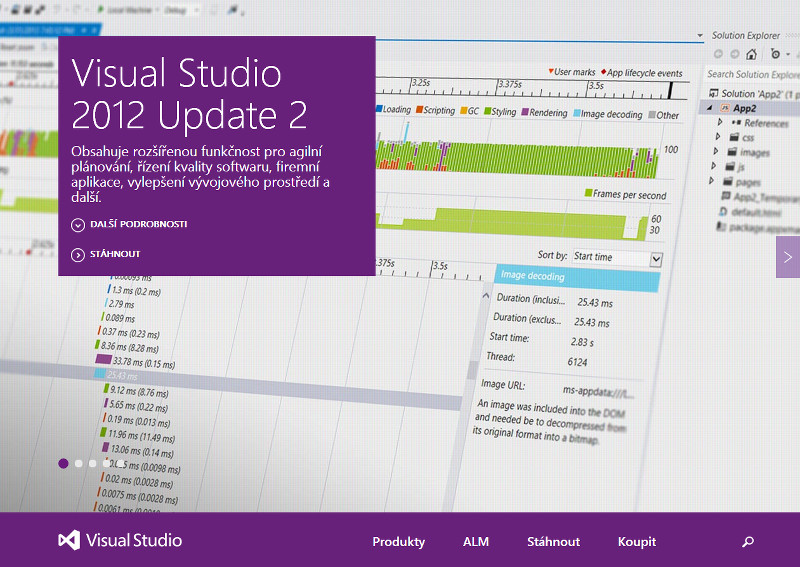Open the Produkty menu
The image size is (800, 567).
398,541
